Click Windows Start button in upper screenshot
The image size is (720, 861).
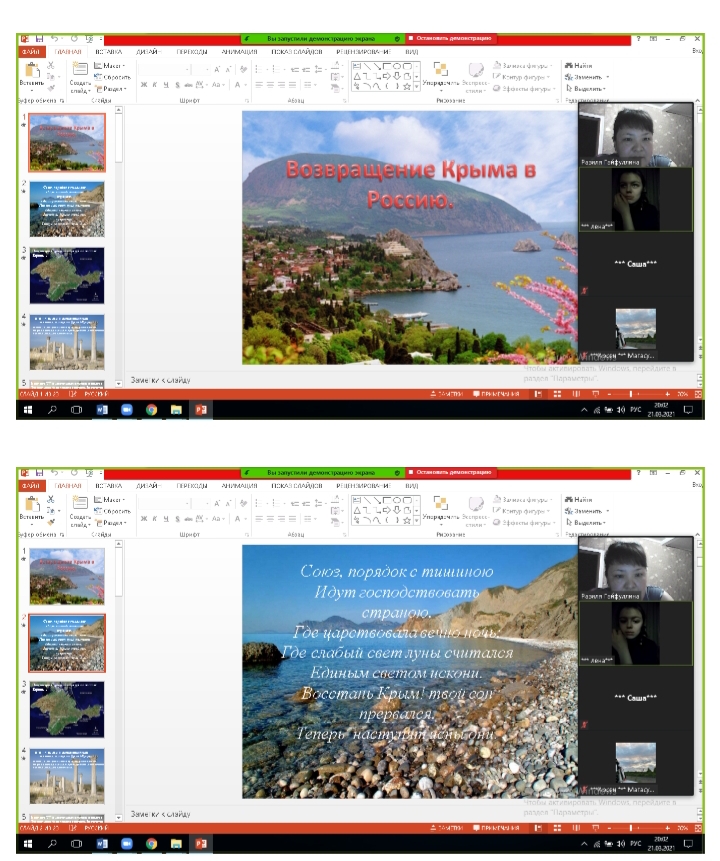27,410
